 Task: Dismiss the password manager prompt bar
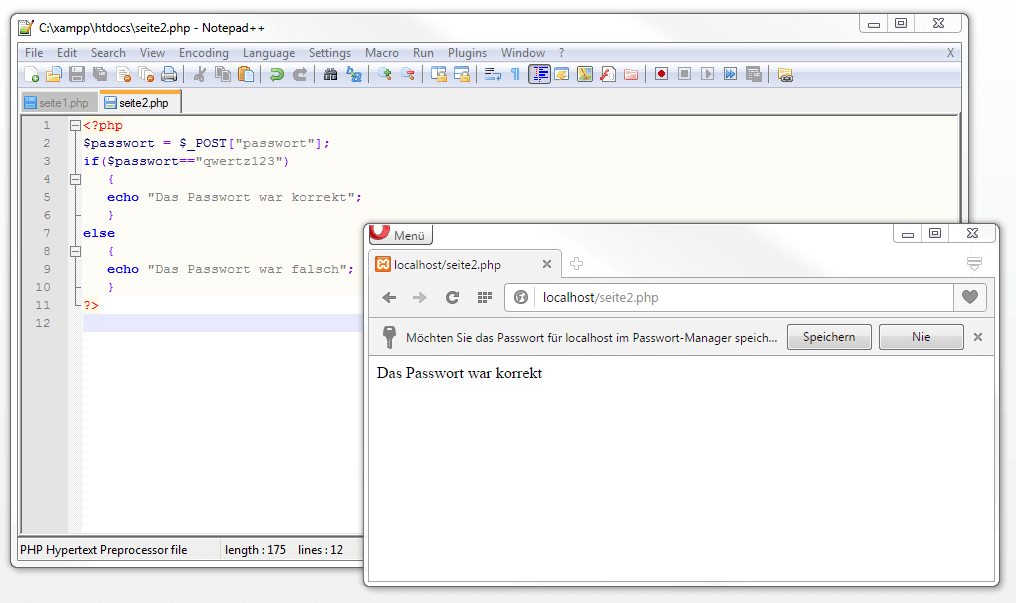[978, 337]
